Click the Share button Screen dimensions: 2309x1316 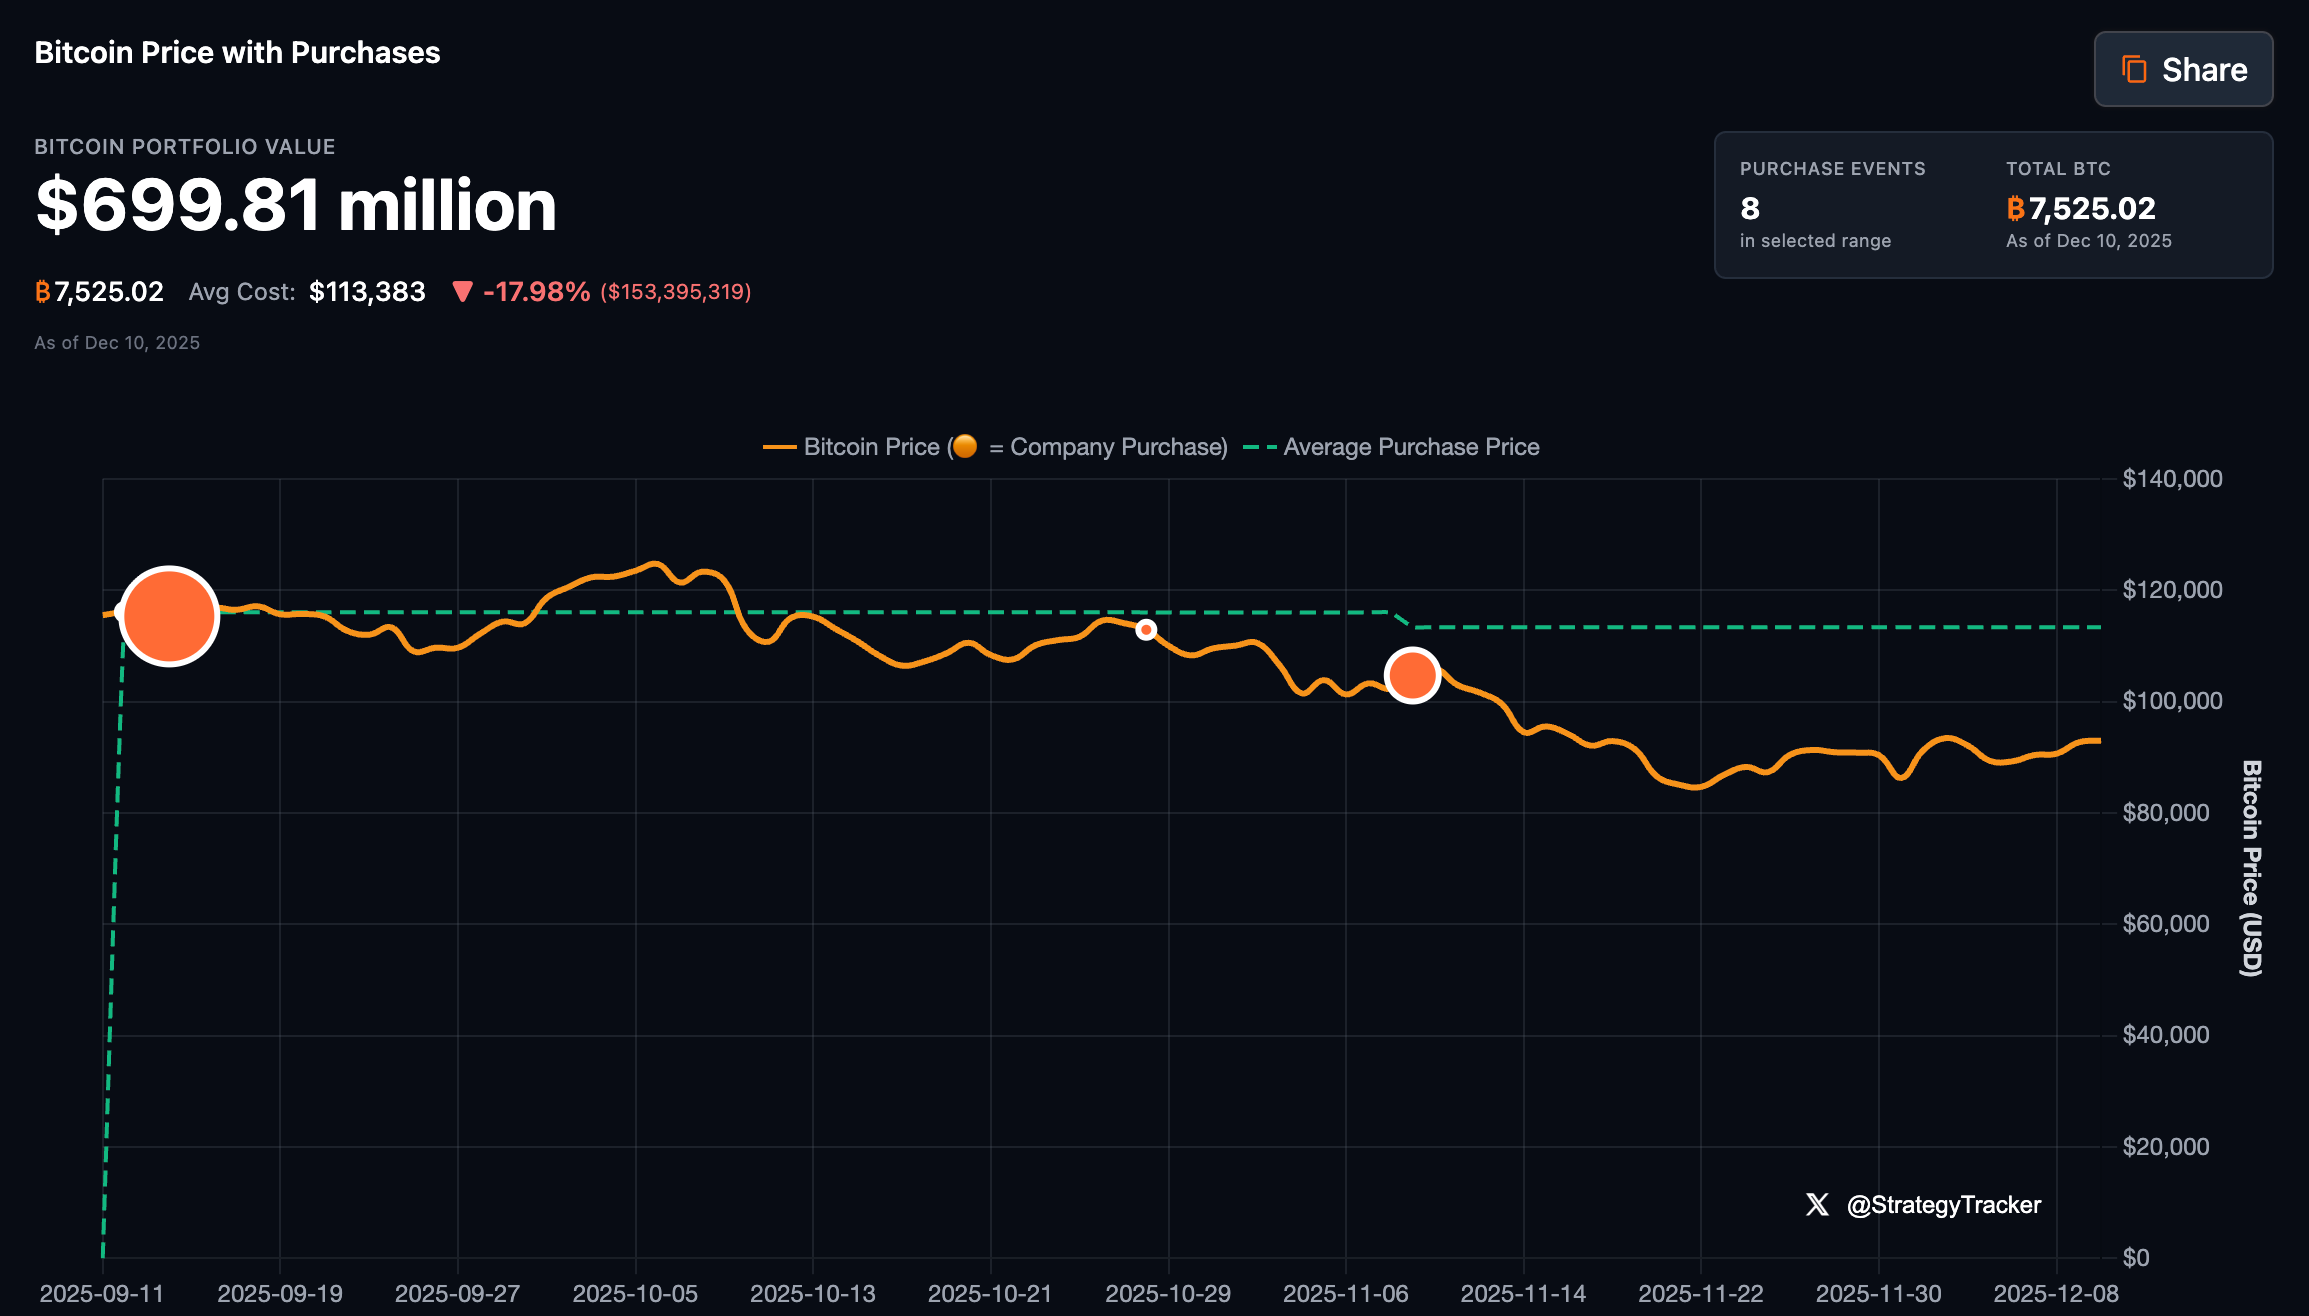[2183, 69]
